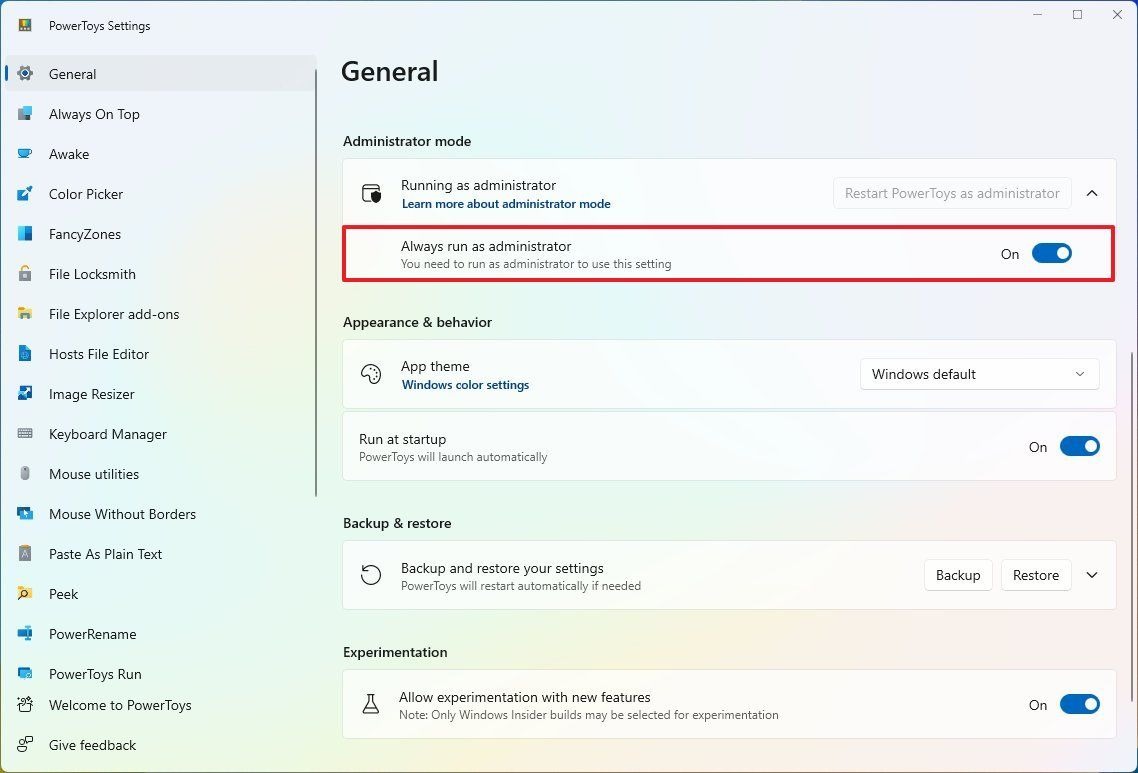Image resolution: width=1138 pixels, height=773 pixels.
Task: Open File Explorer add-ons settings
Action: tap(160, 313)
